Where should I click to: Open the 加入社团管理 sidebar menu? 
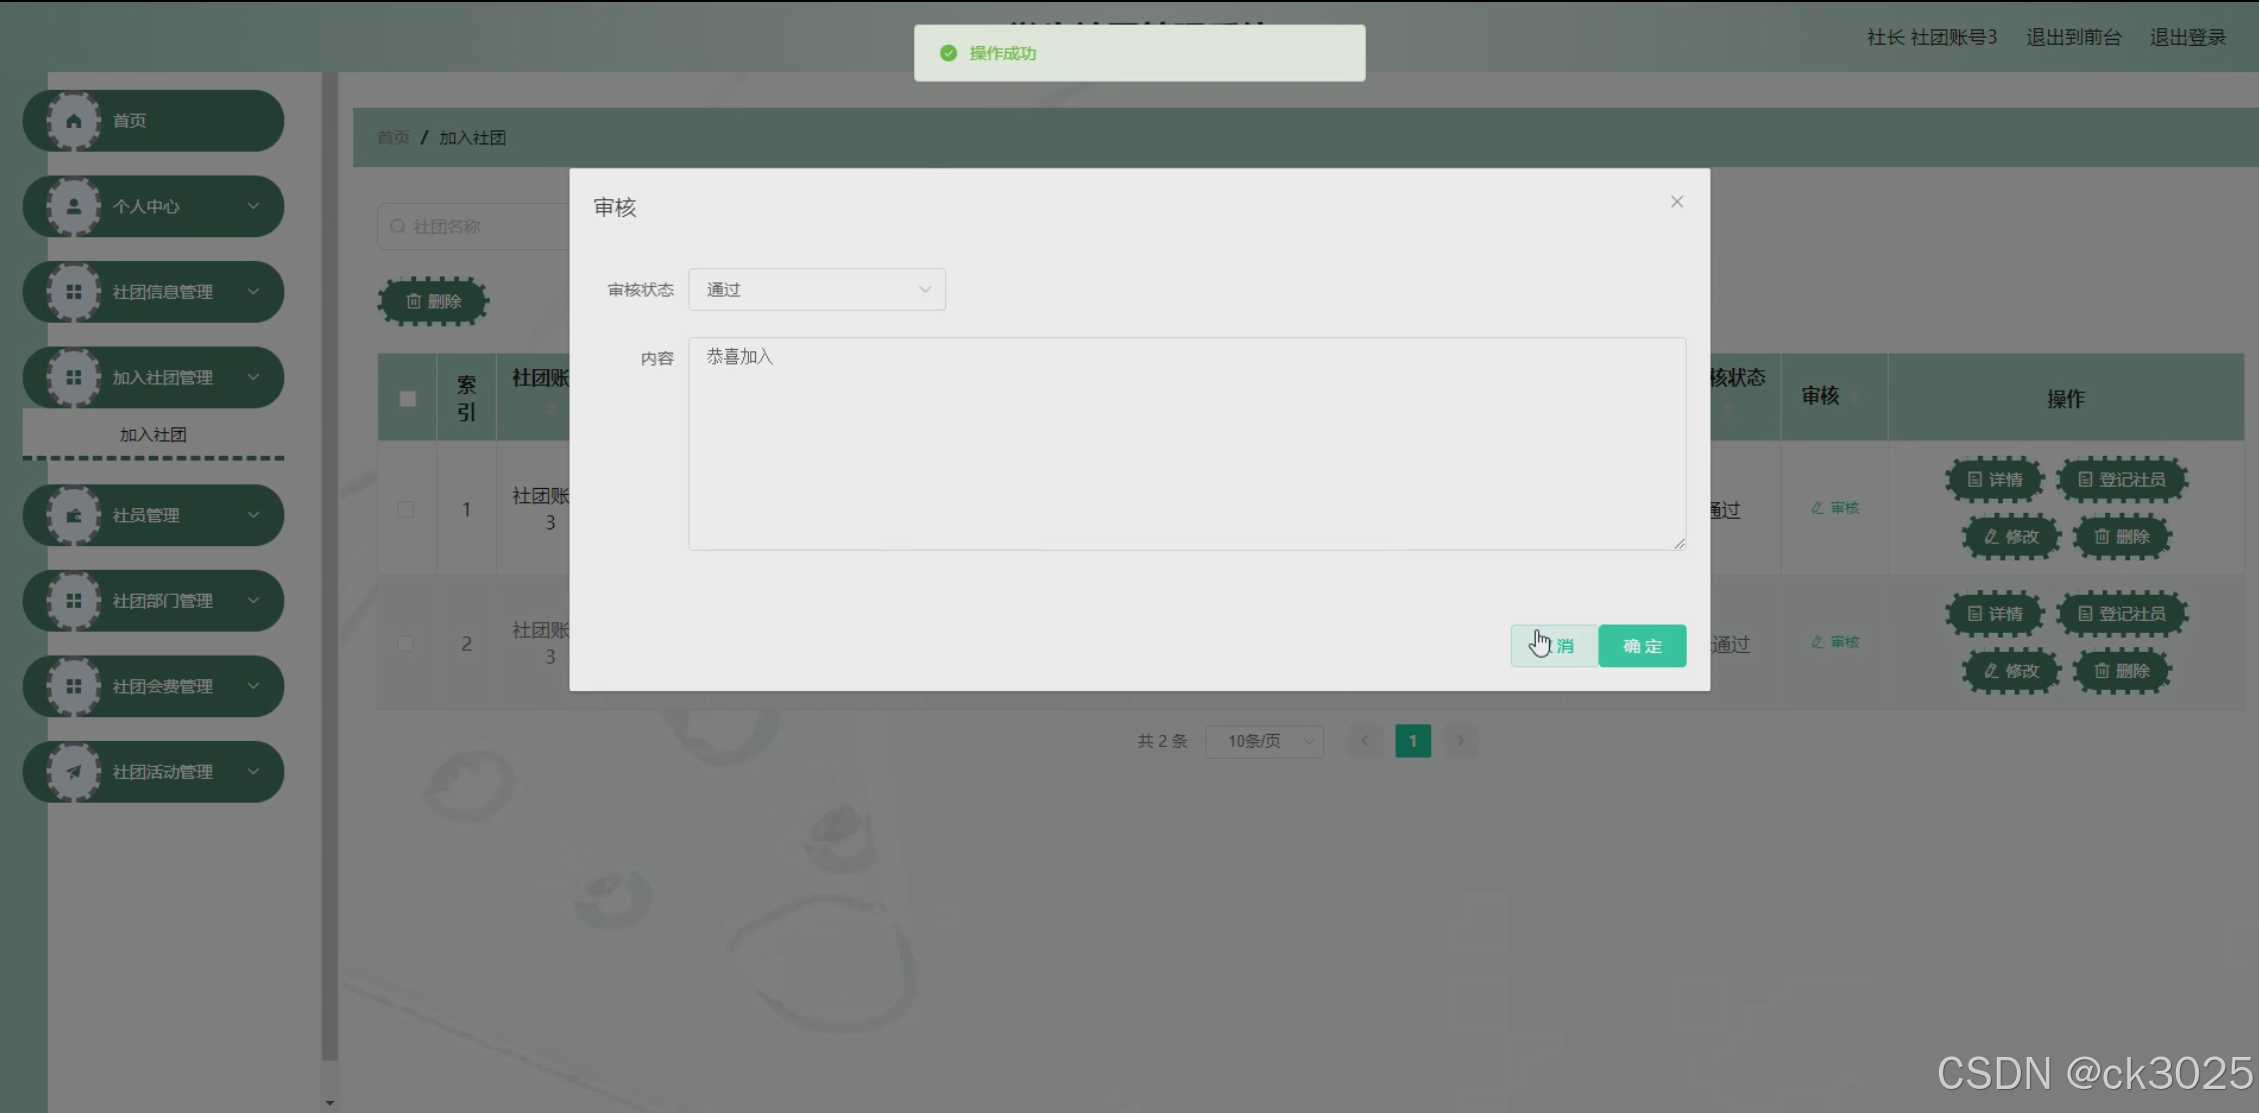click(x=162, y=378)
